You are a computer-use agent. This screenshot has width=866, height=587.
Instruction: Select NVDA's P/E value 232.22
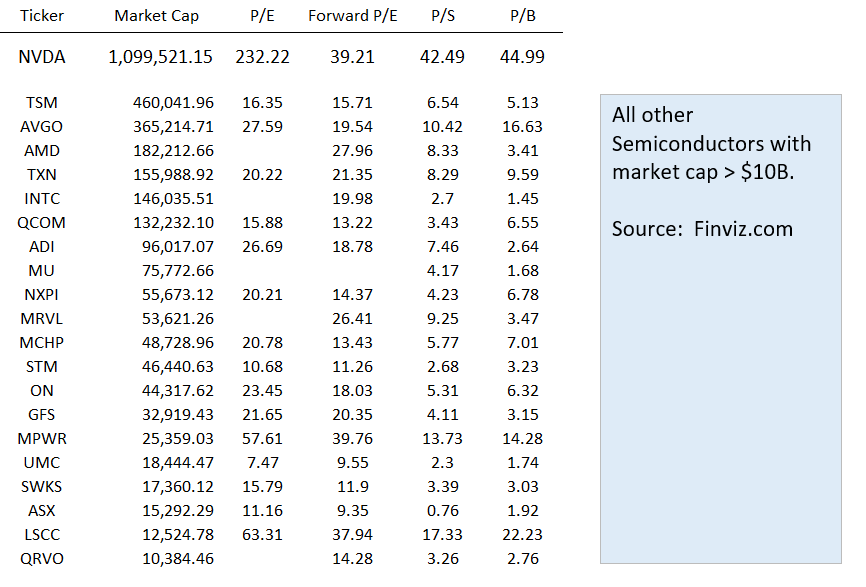262,57
